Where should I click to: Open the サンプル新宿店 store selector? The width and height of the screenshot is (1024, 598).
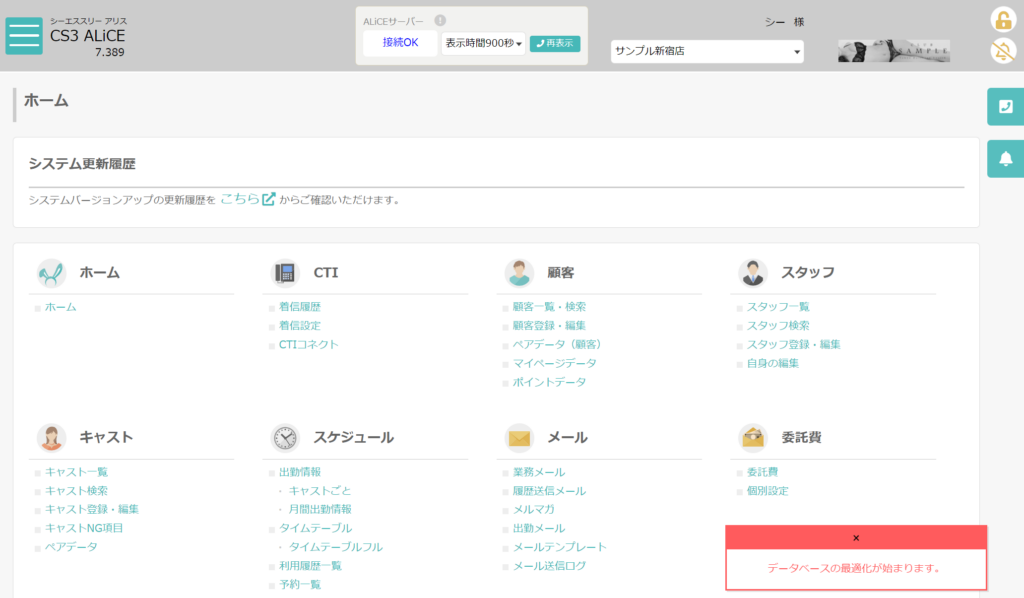point(707,51)
